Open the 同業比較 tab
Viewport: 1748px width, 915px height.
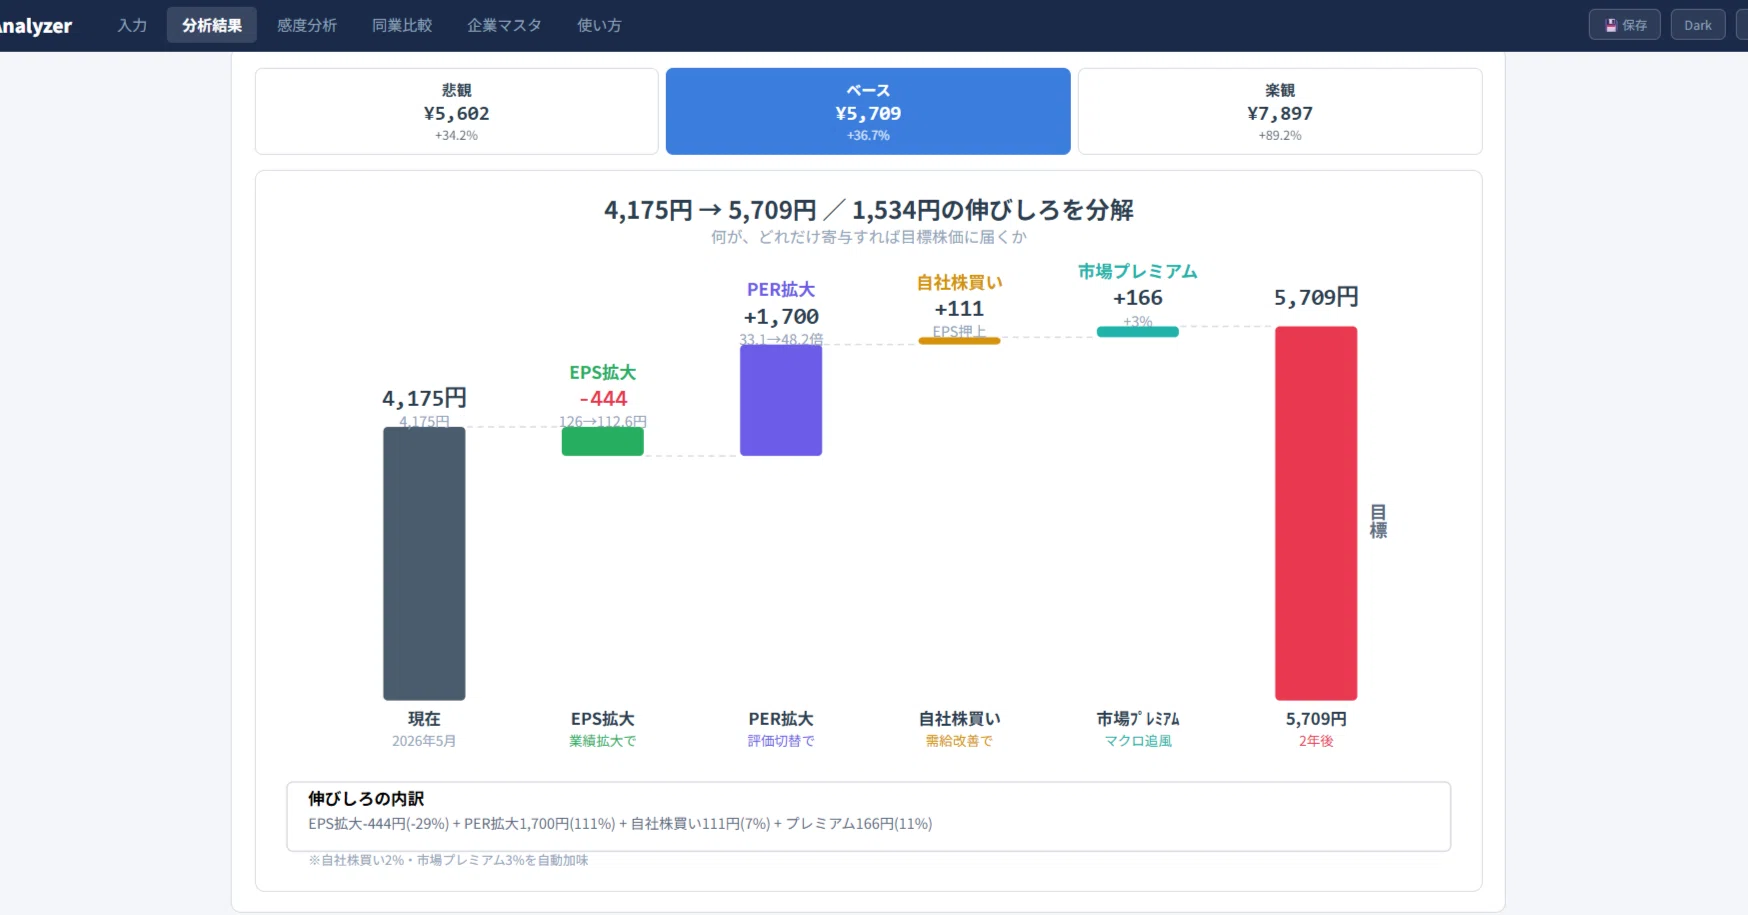402,25
